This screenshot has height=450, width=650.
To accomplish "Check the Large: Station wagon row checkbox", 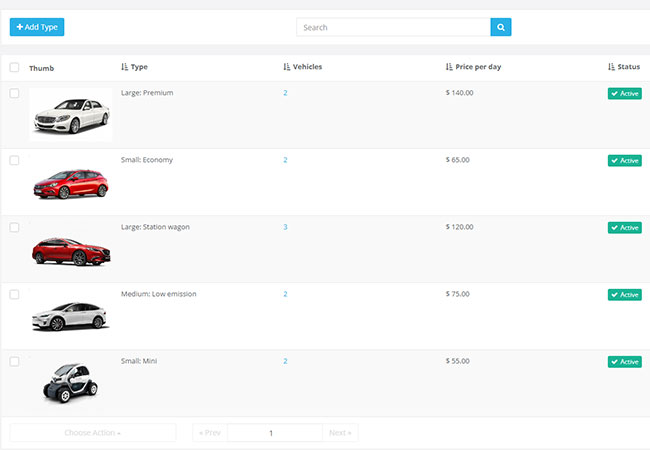I will pos(15,227).
